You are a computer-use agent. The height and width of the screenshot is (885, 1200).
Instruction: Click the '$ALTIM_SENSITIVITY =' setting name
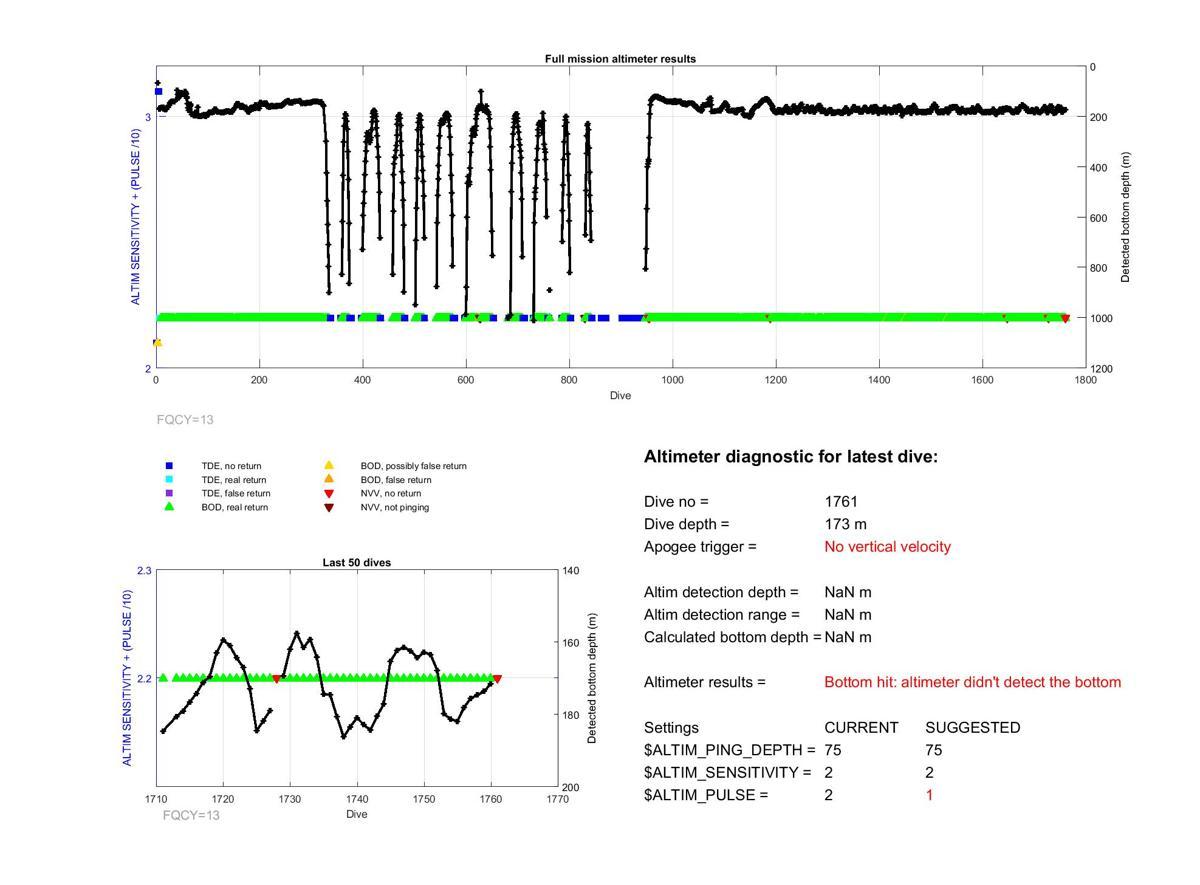tap(728, 773)
